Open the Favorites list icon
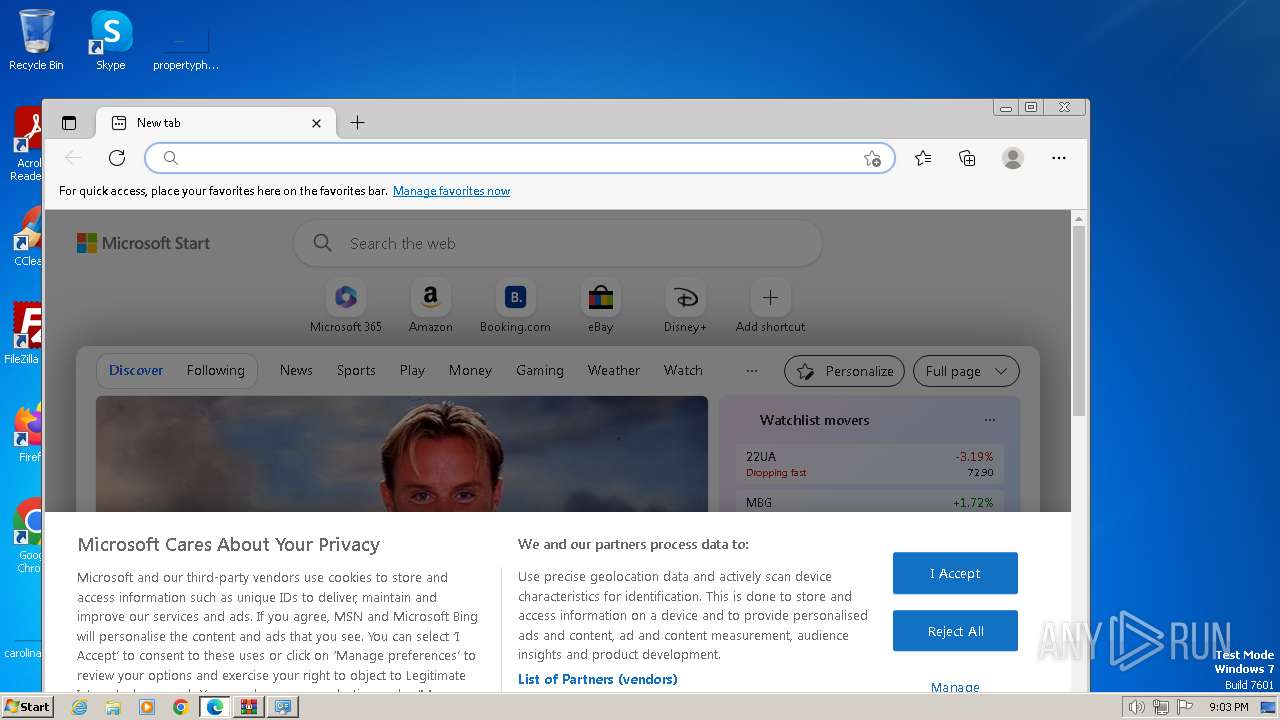The height and width of the screenshot is (720, 1280). (x=923, y=158)
